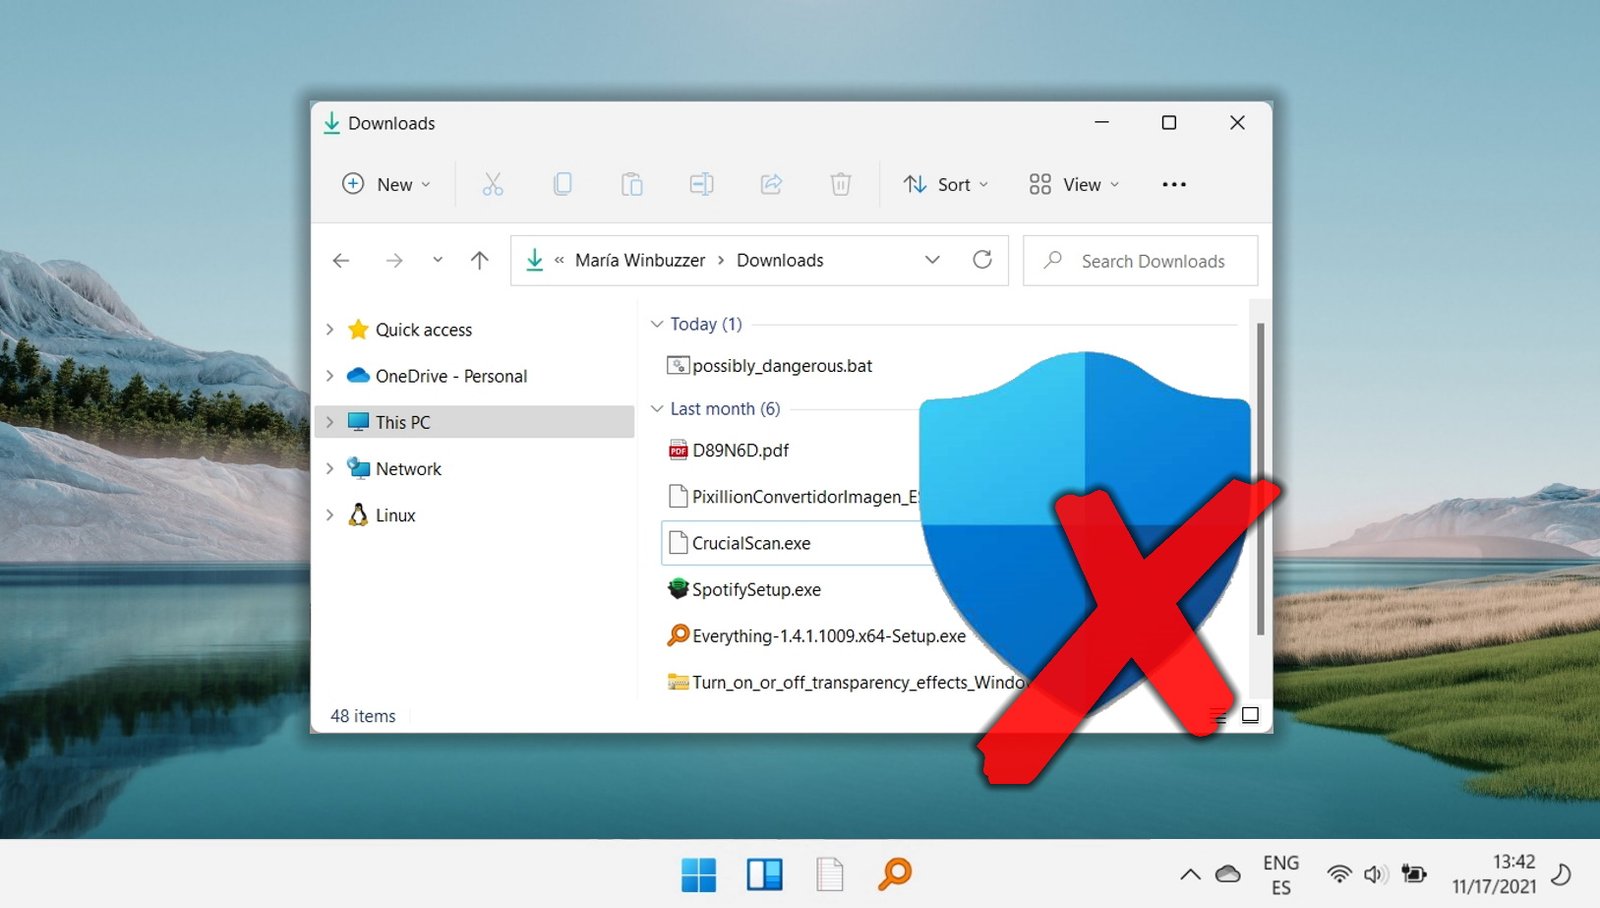Click the Rename icon in the toolbar
This screenshot has height=908, width=1600.
coord(701,184)
